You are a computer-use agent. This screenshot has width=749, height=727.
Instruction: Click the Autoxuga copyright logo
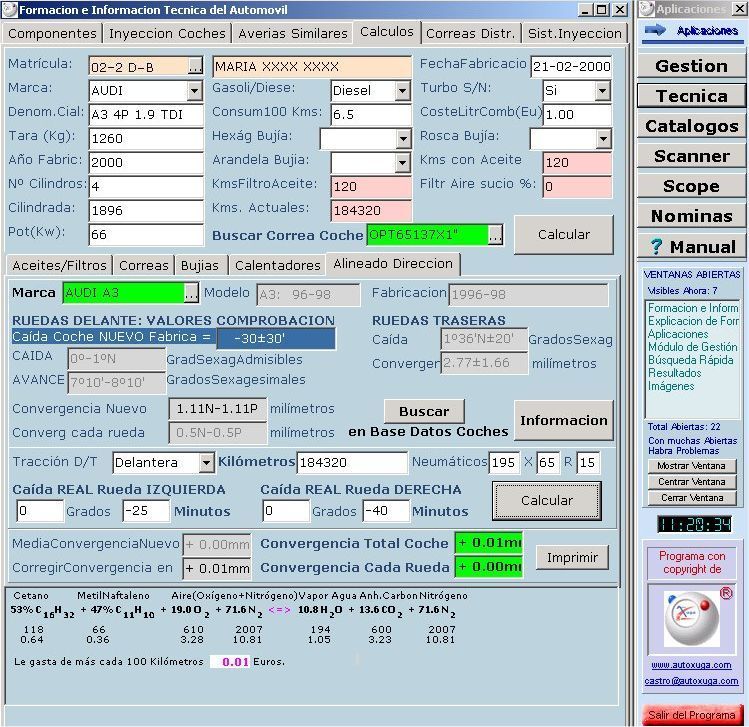691,619
